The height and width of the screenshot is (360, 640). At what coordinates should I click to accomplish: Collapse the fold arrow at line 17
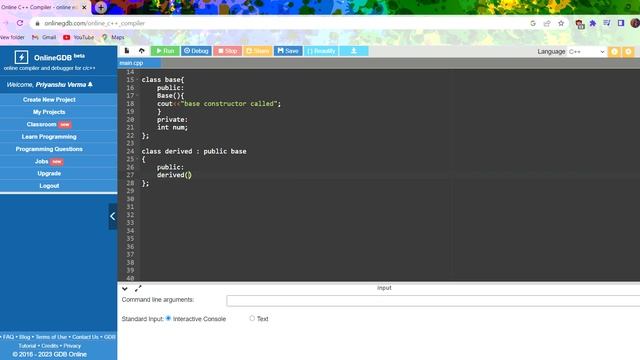pos(138,96)
